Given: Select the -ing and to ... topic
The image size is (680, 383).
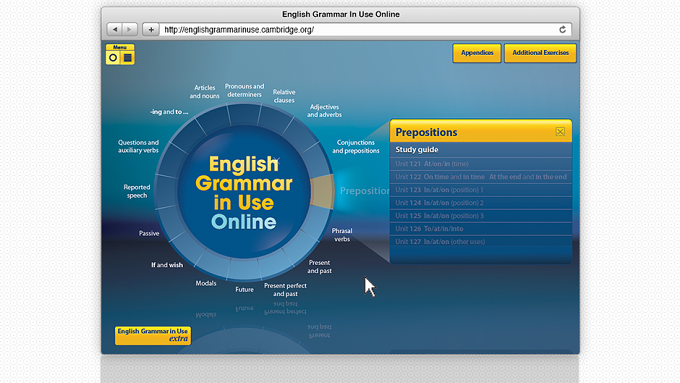Looking at the screenshot, I should tap(169, 112).
